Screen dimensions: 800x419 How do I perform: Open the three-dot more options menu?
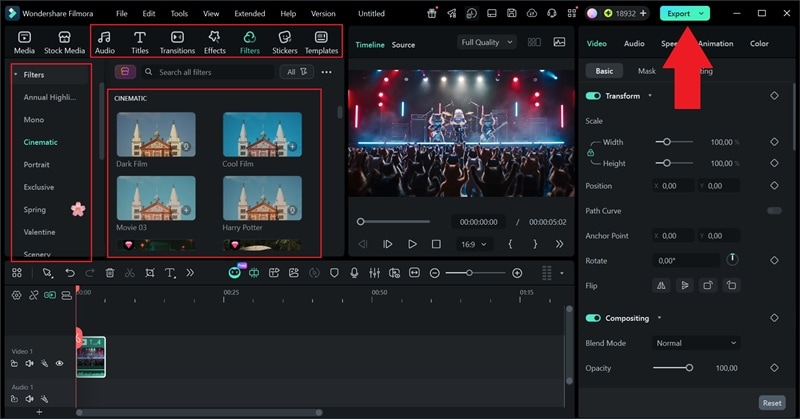coord(327,72)
